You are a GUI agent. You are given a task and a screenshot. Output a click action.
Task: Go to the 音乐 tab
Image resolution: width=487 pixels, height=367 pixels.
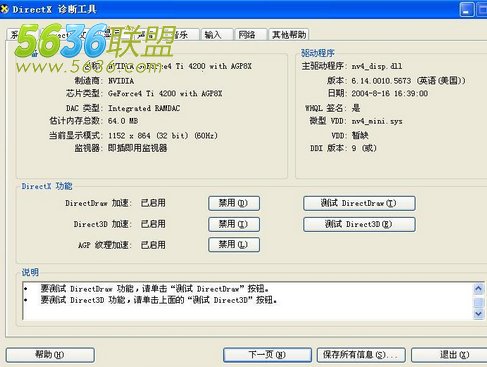[x=183, y=35]
